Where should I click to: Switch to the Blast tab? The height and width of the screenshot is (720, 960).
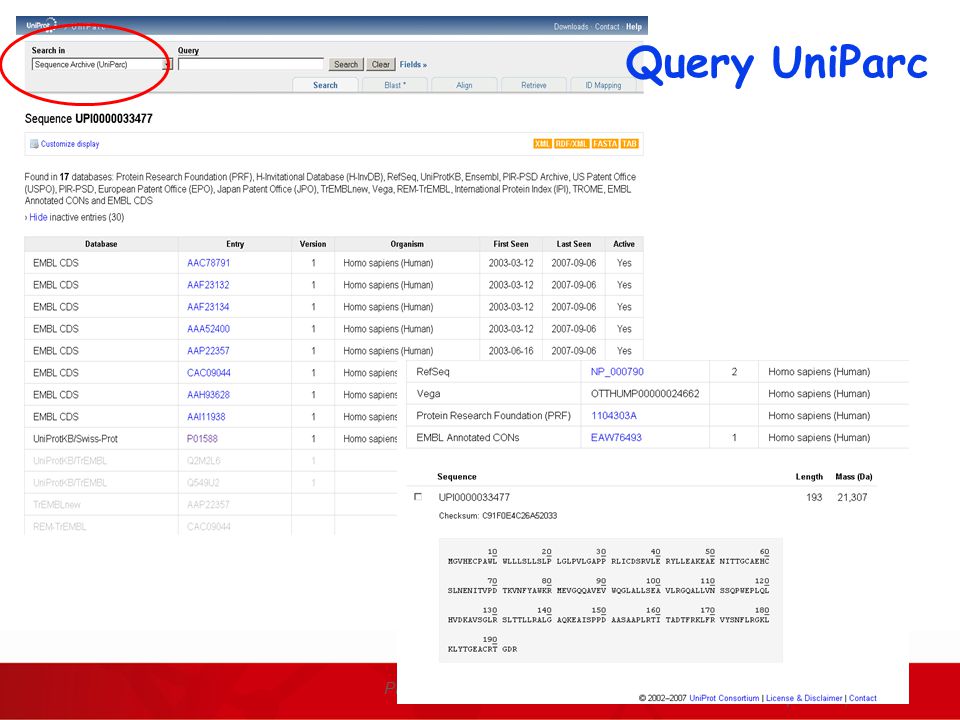[395, 85]
